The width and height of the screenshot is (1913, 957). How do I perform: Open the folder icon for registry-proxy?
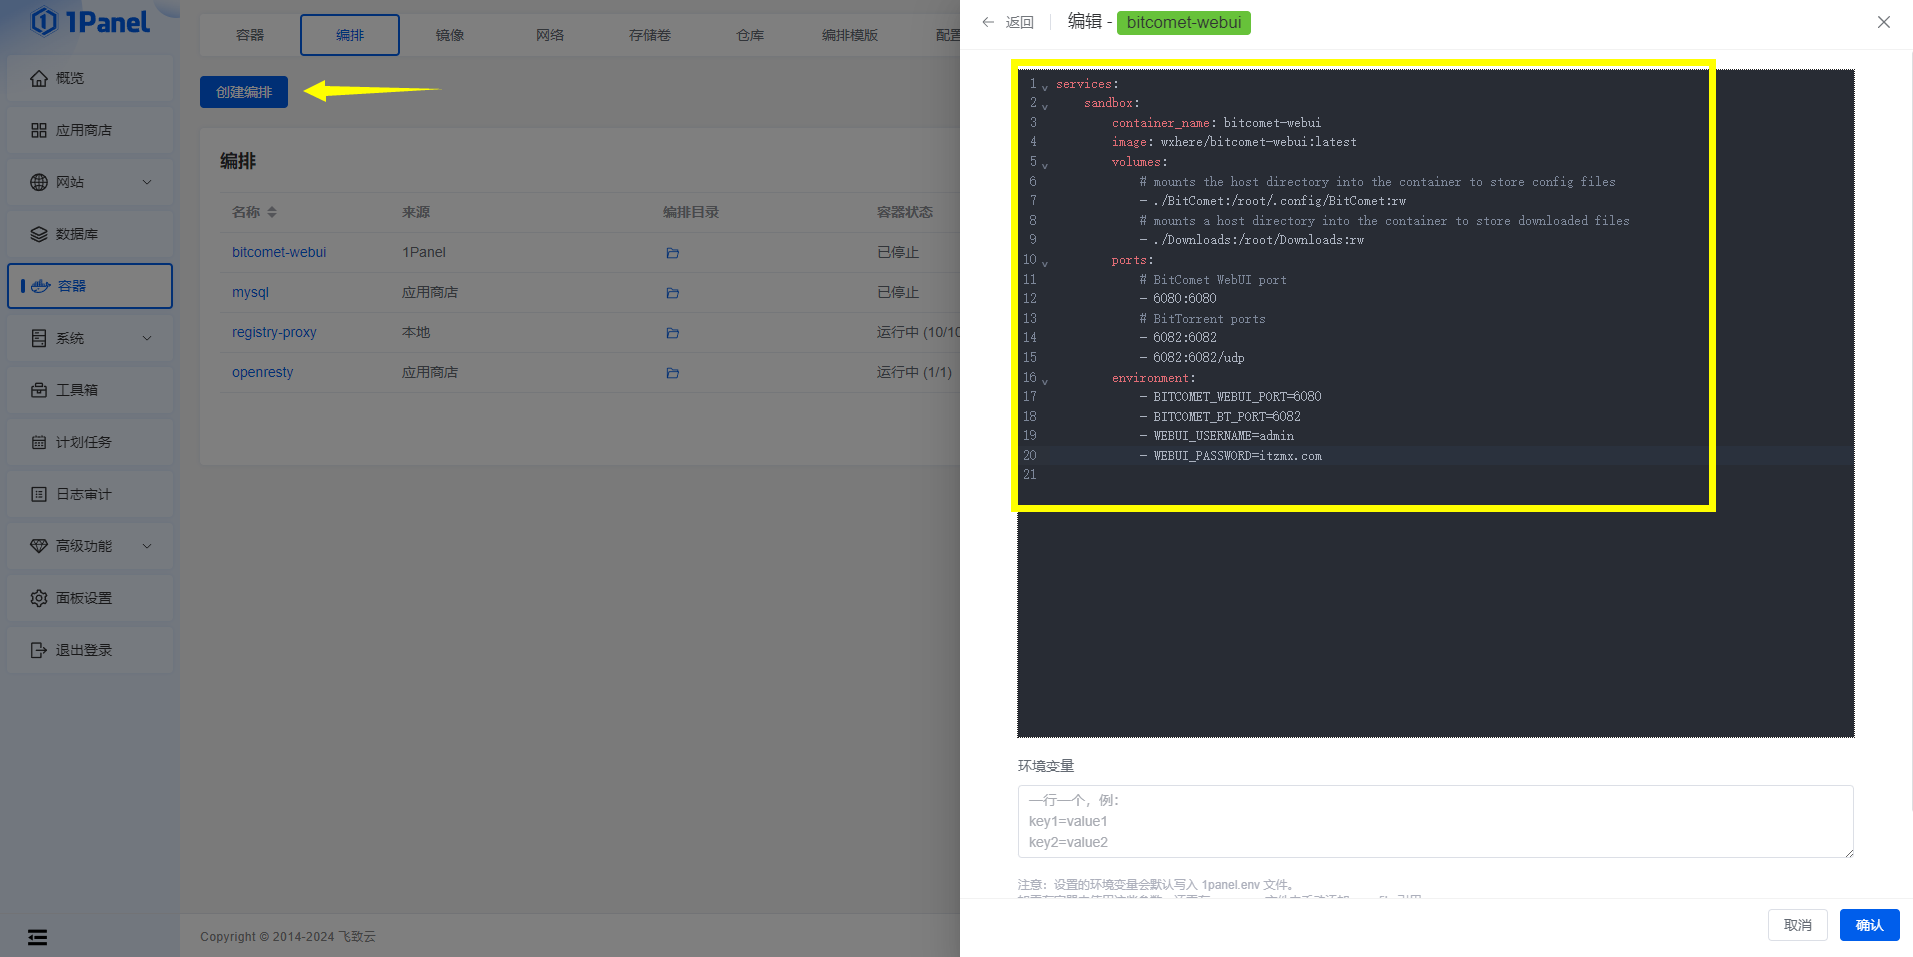(x=673, y=333)
